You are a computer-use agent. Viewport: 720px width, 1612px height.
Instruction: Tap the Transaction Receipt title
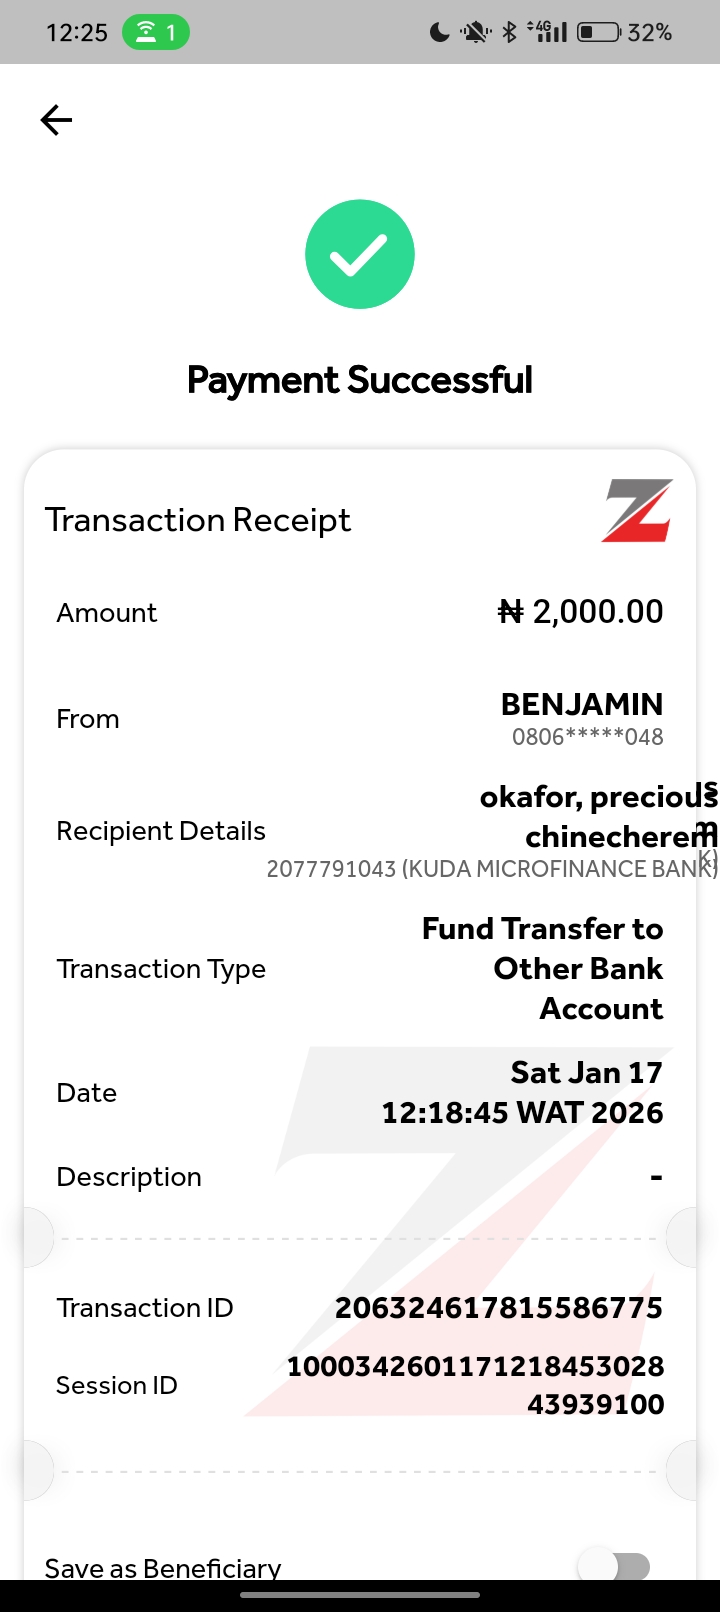tap(198, 520)
